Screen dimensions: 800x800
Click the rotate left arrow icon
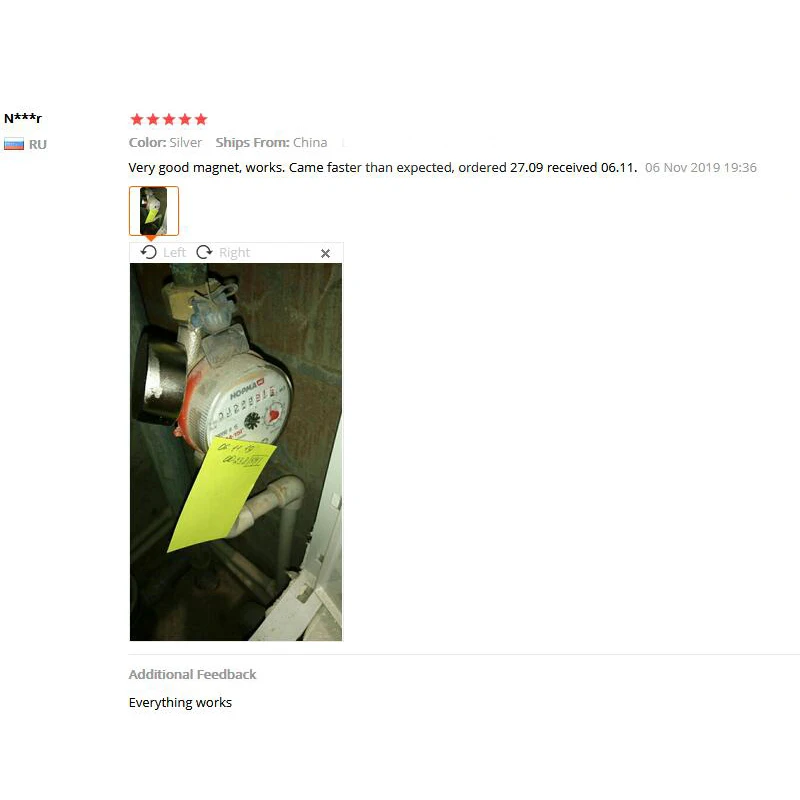point(148,252)
